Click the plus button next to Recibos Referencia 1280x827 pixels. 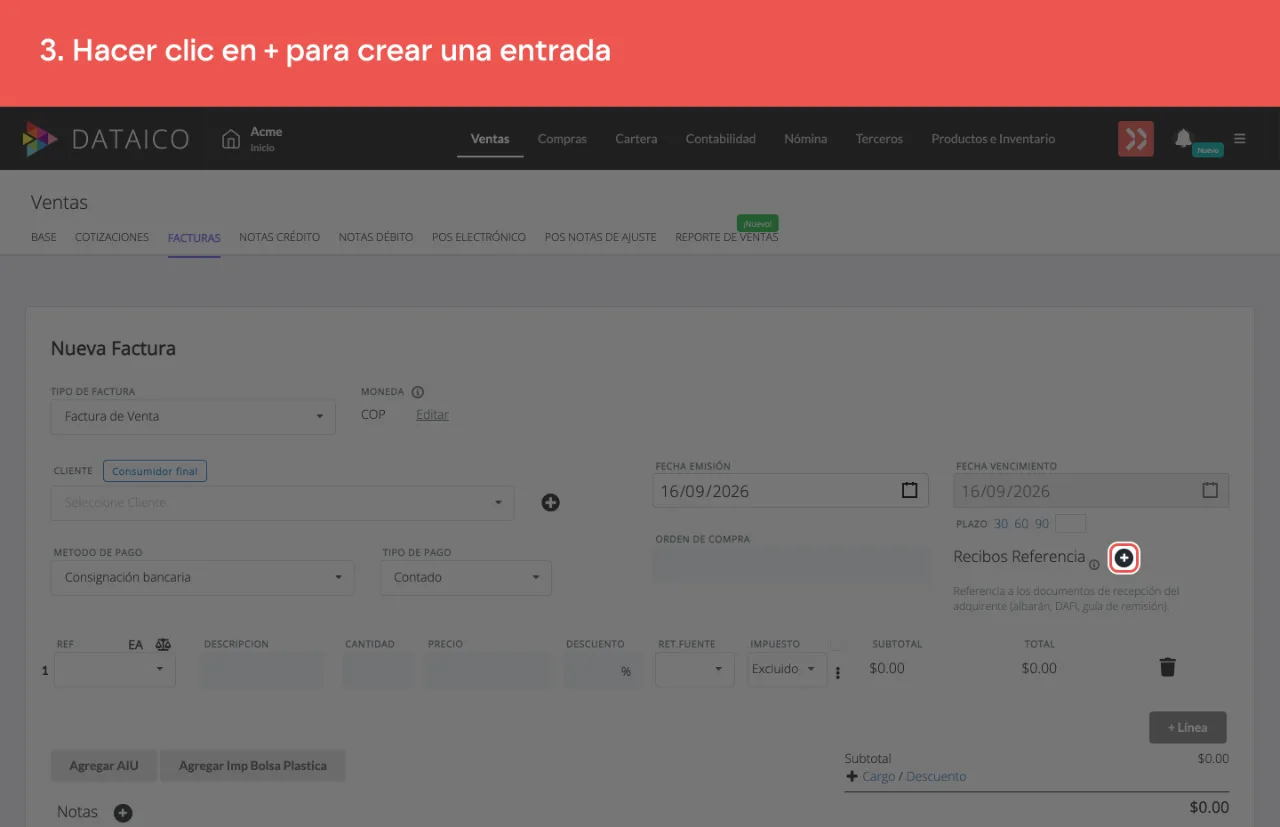pyautogui.click(x=1125, y=558)
